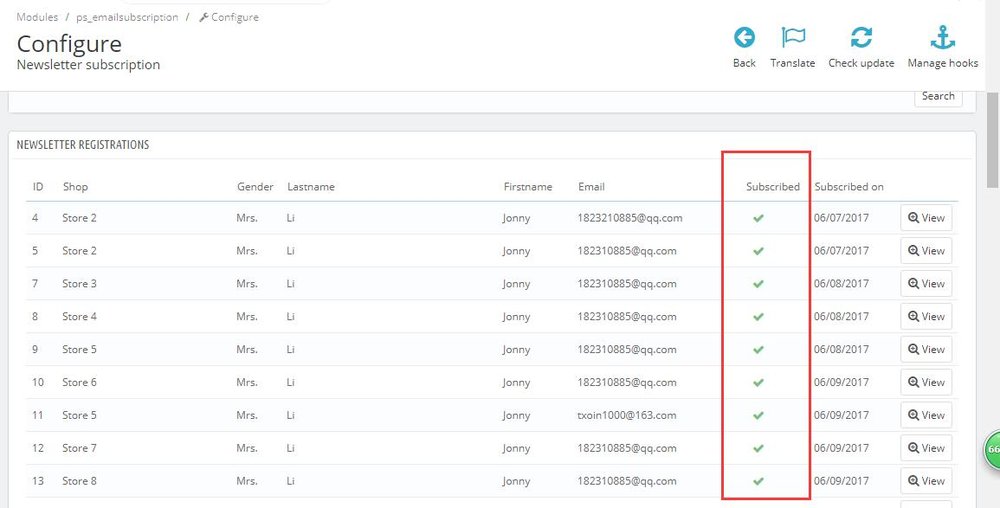Viewport: 1000px width, 508px height.
Task: Click the Shop column header
Action: pyautogui.click(x=75, y=187)
